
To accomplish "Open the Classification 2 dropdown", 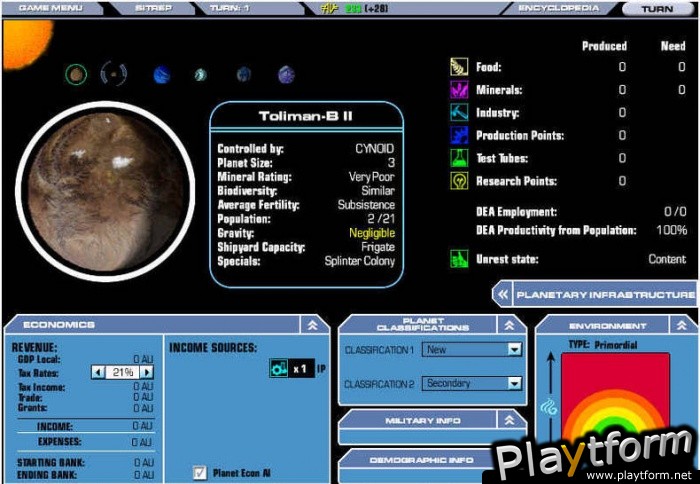I will click(514, 383).
